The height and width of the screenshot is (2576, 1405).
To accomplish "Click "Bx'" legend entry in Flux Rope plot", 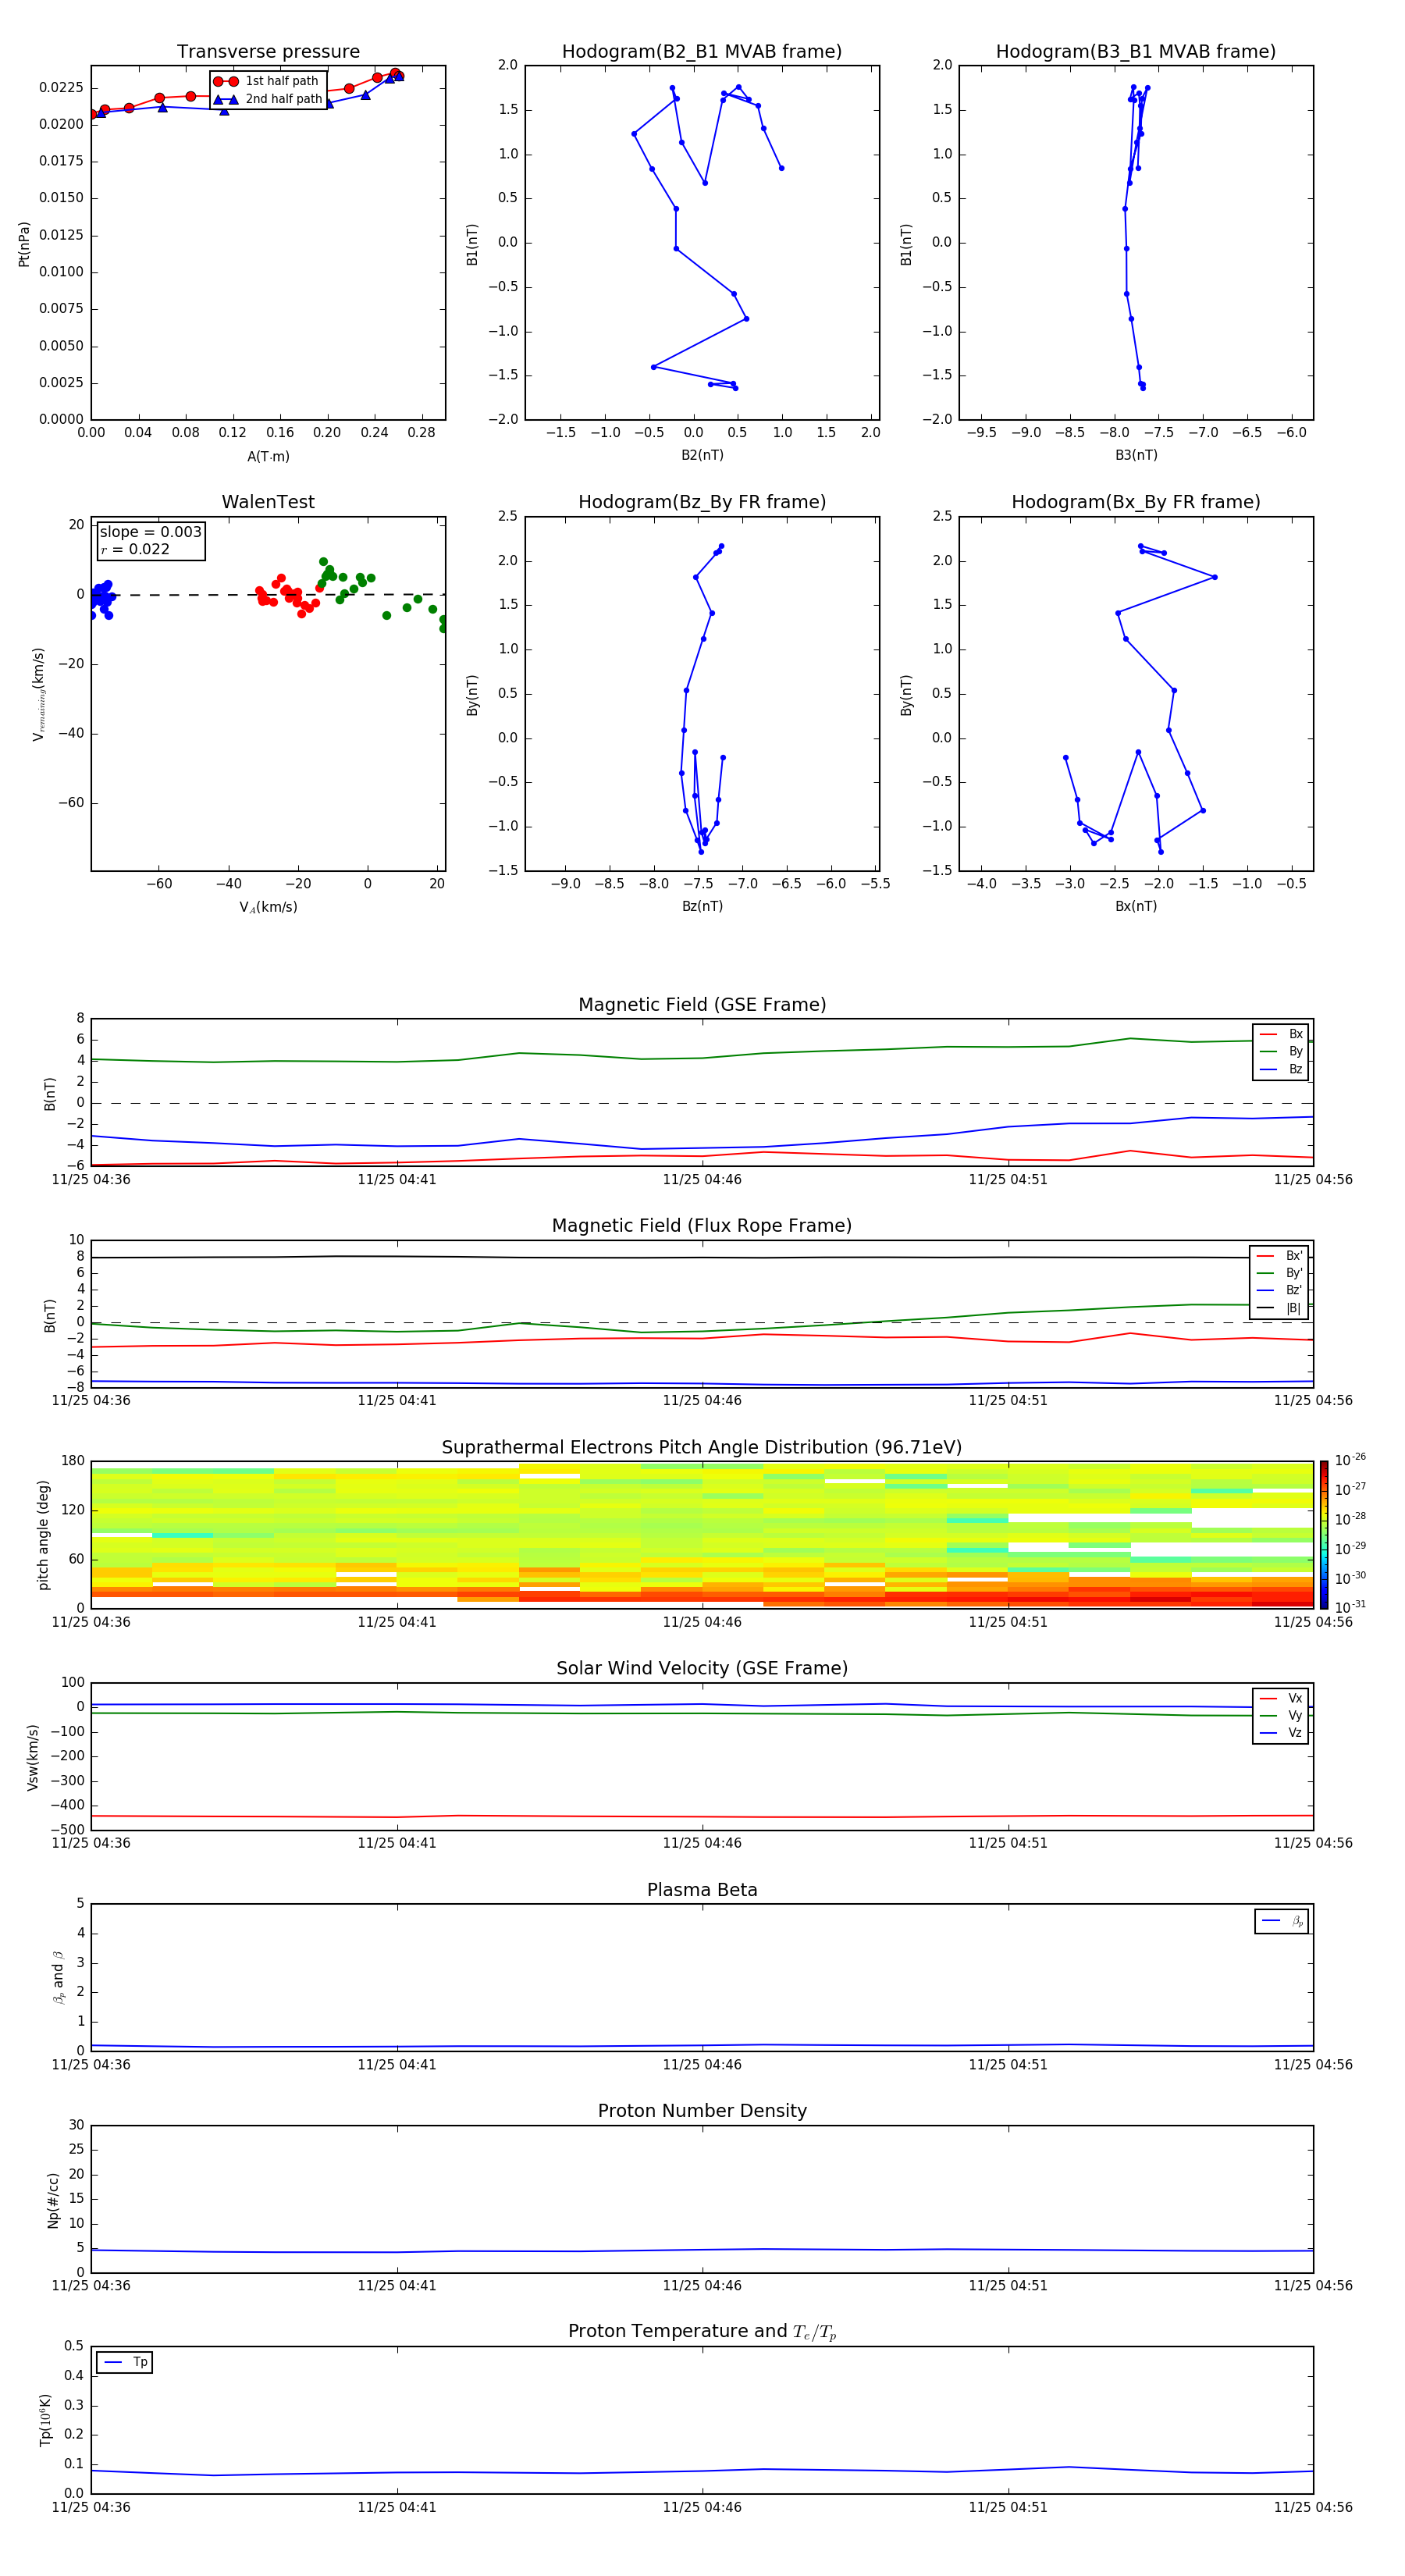I will pyautogui.click(x=1280, y=1256).
